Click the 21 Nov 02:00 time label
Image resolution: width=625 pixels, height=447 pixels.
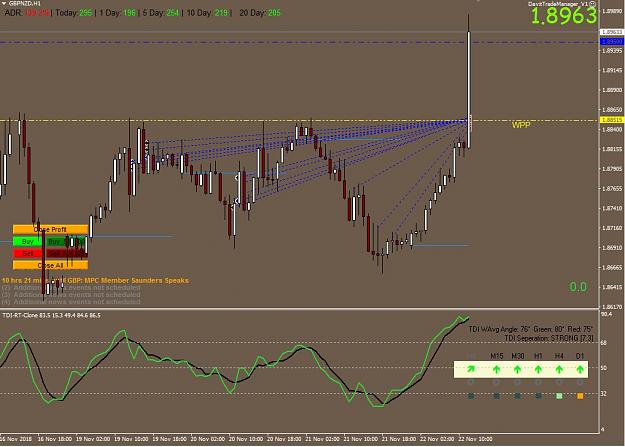click(x=322, y=439)
